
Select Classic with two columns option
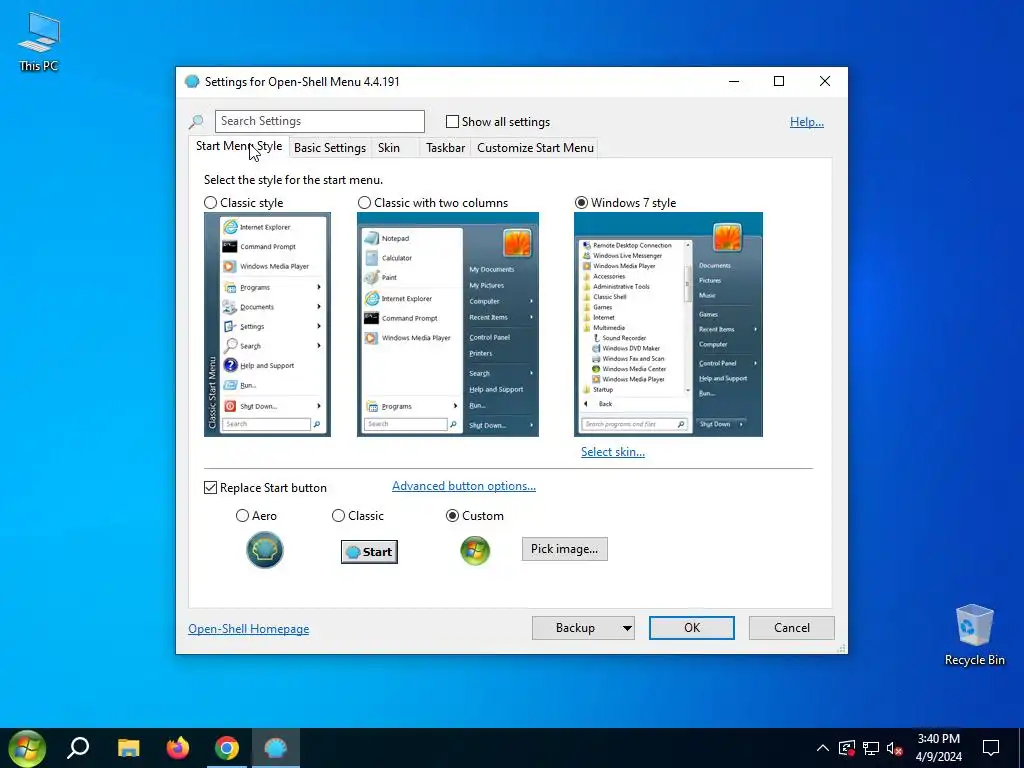tap(364, 202)
